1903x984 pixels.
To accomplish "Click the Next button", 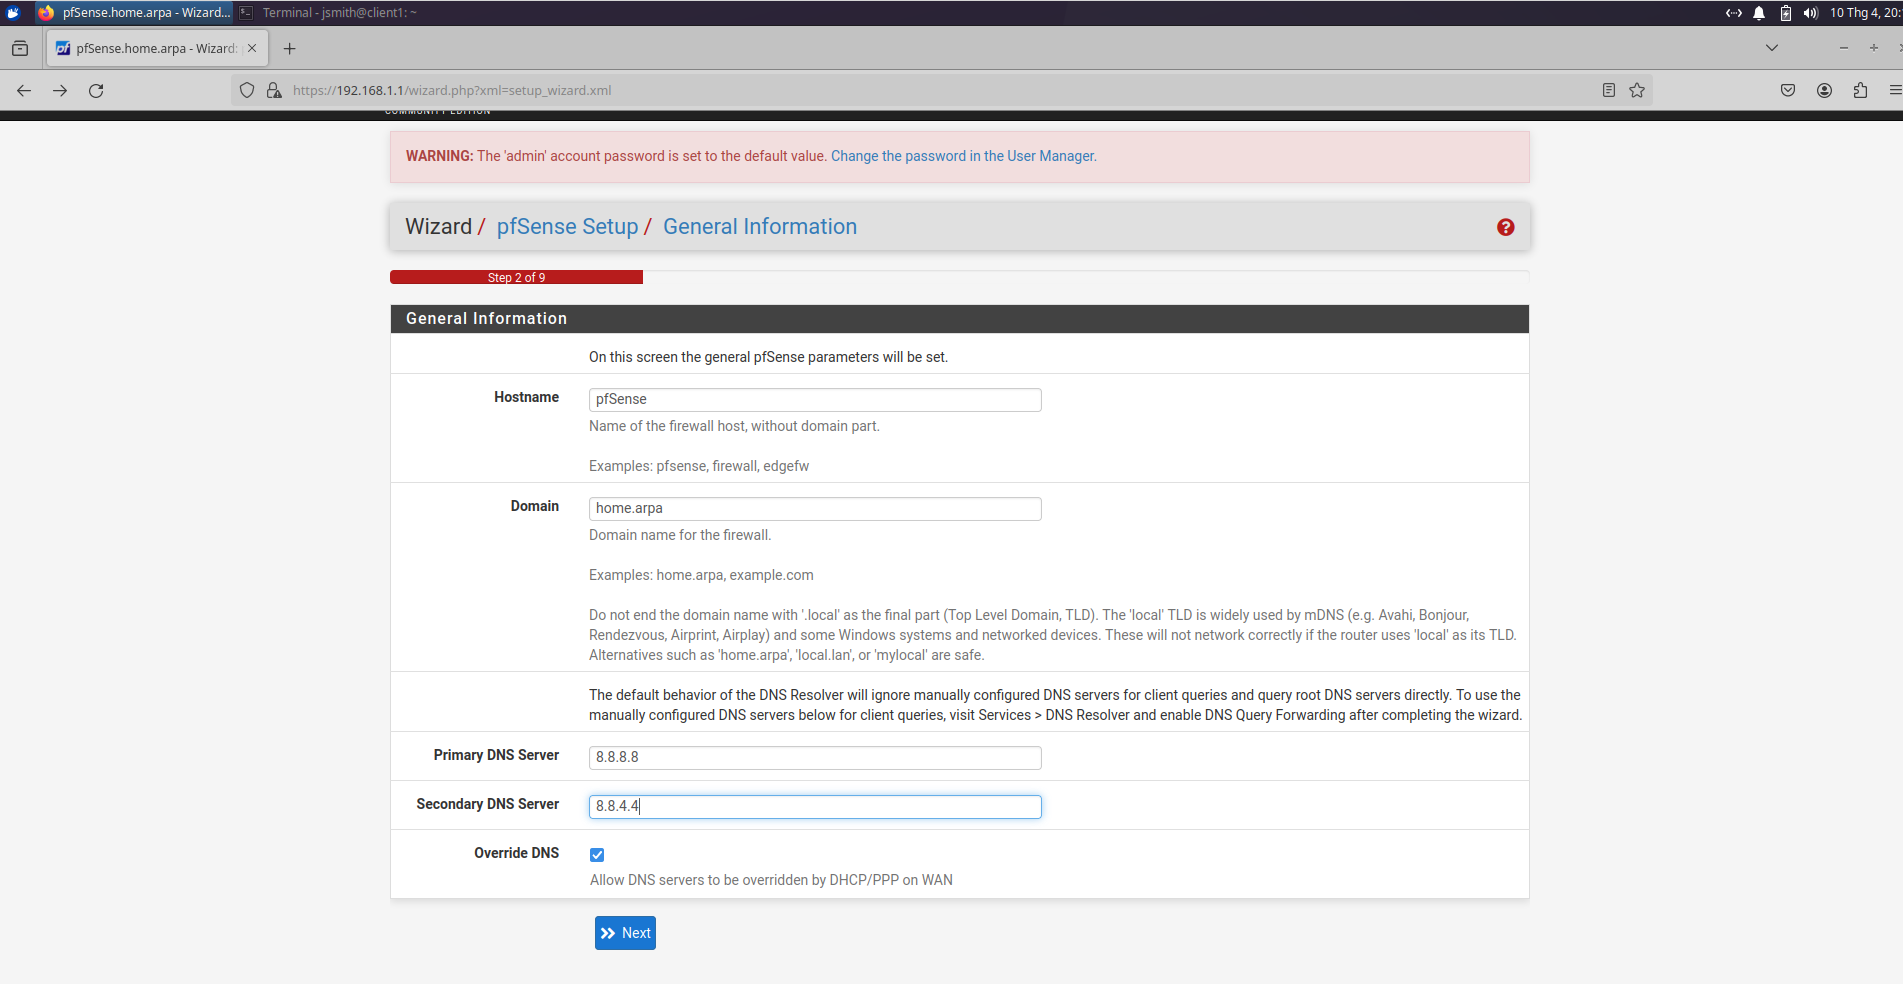I will (x=625, y=933).
